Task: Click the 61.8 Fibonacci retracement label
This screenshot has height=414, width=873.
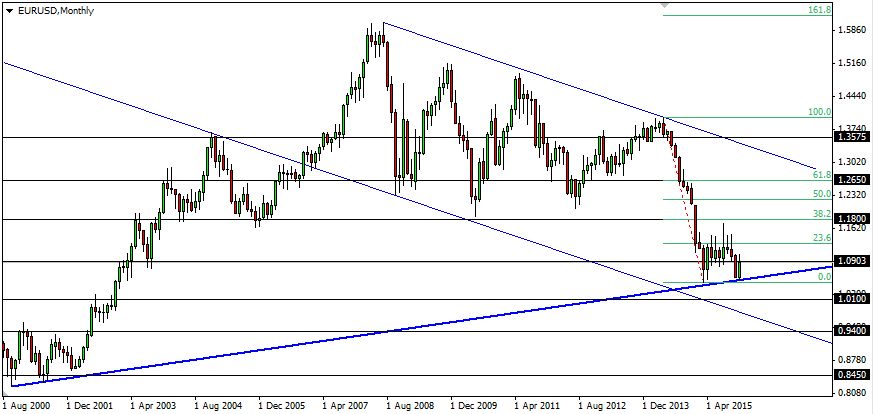Action: [822, 174]
